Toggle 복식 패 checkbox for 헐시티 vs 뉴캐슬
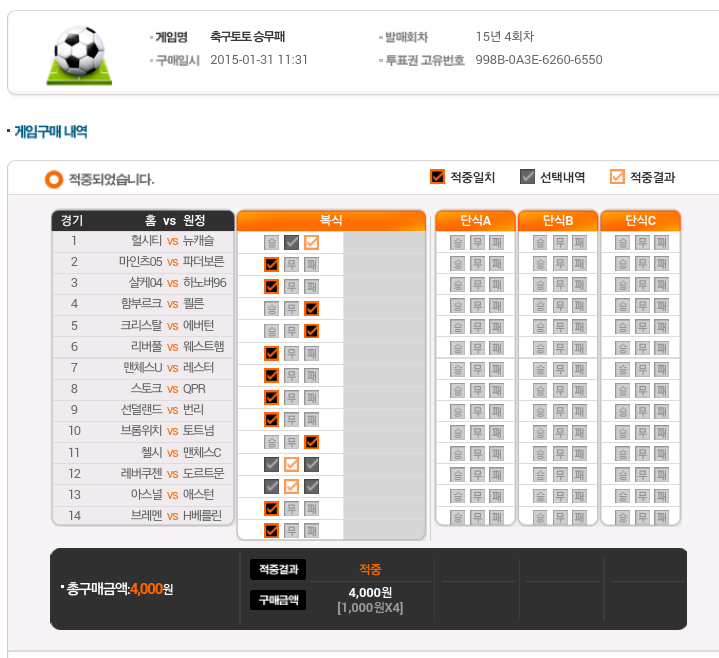719x658 pixels. [x=311, y=242]
